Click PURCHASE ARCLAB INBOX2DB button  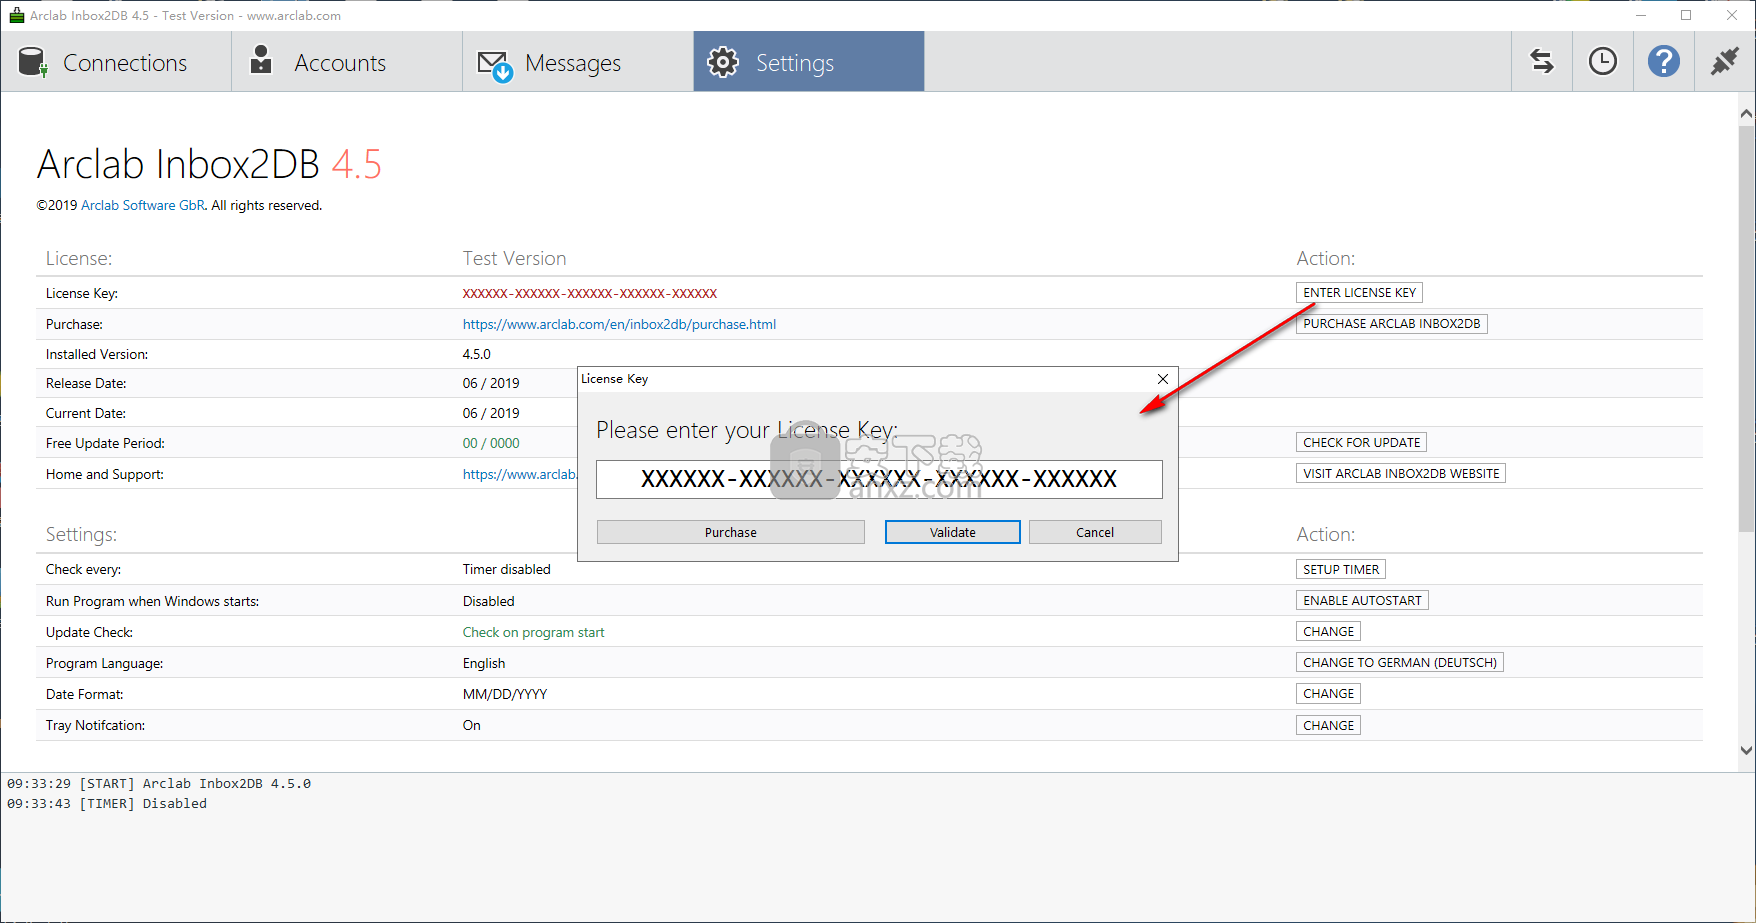[x=1391, y=324]
